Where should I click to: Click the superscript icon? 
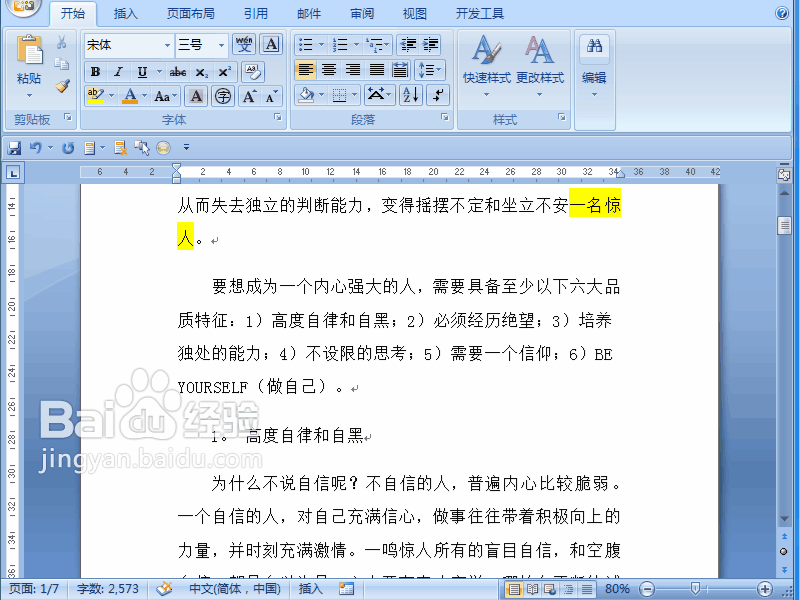click(223, 71)
